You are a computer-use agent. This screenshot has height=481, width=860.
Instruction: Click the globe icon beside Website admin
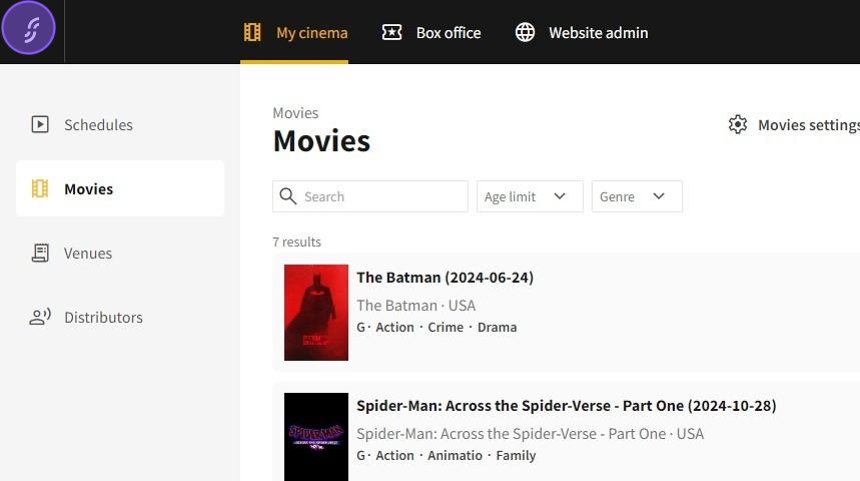tap(525, 33)
